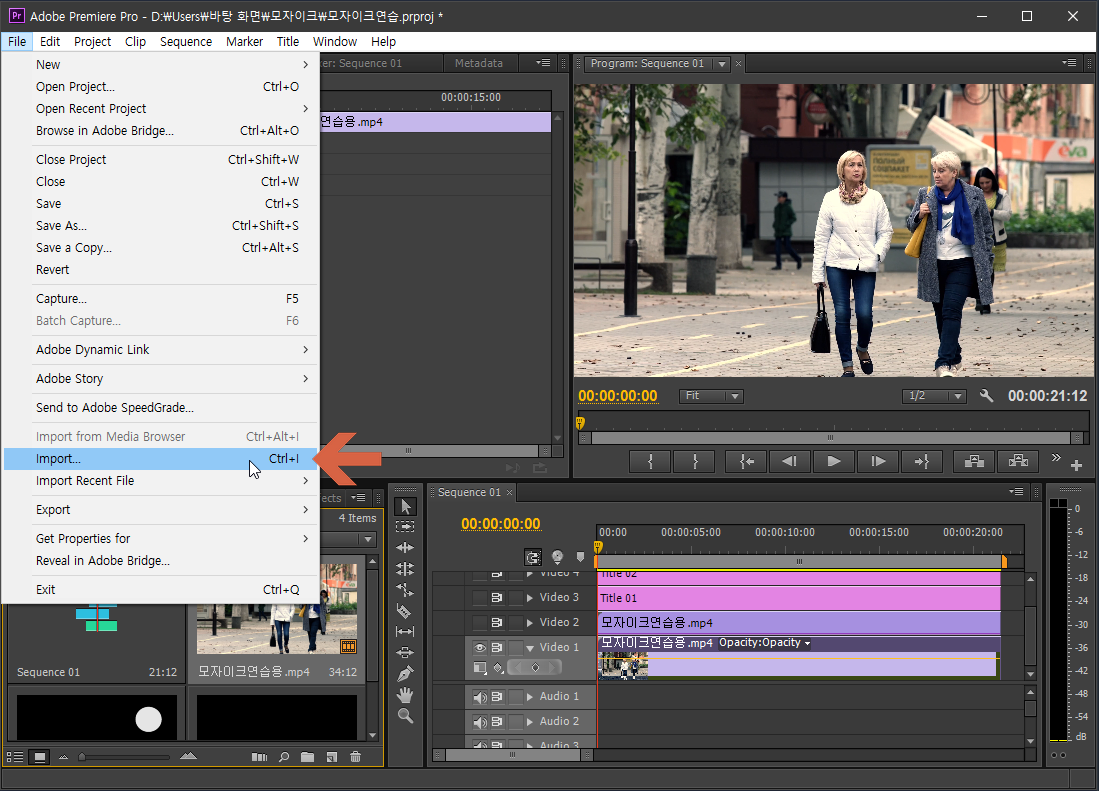Screen dimensions: 1099x791
Task: Select the Title 01 clip in timeline
Action: 799,598
